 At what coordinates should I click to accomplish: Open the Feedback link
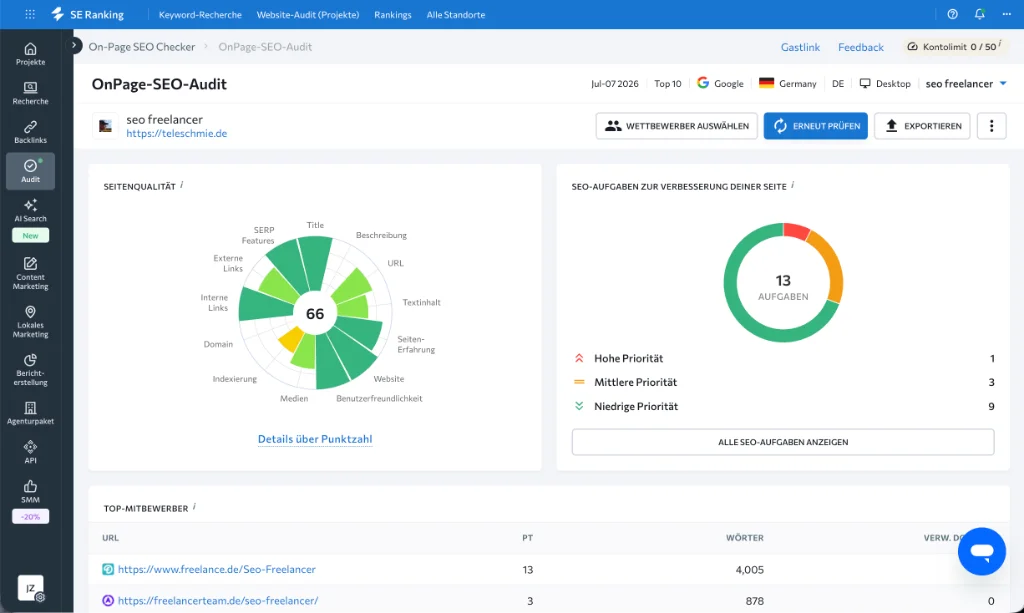861,47
